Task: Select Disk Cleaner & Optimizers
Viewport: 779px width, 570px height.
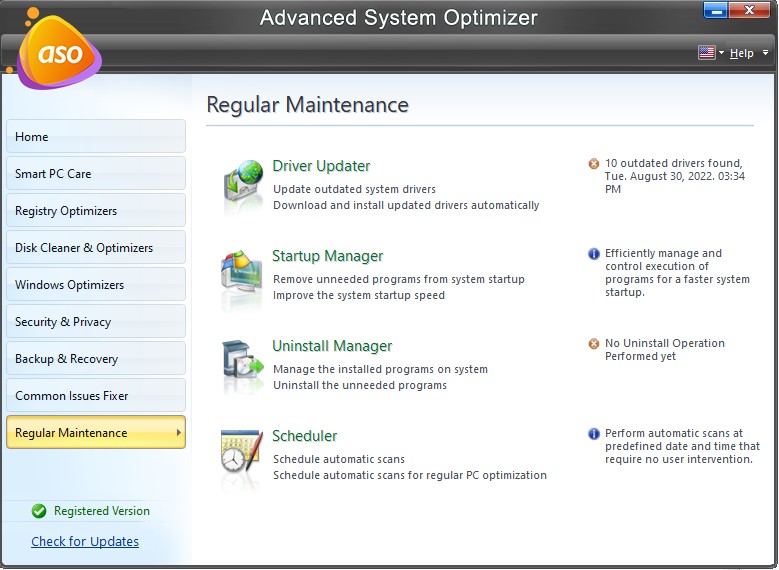Action: click(x=96, y=247)
